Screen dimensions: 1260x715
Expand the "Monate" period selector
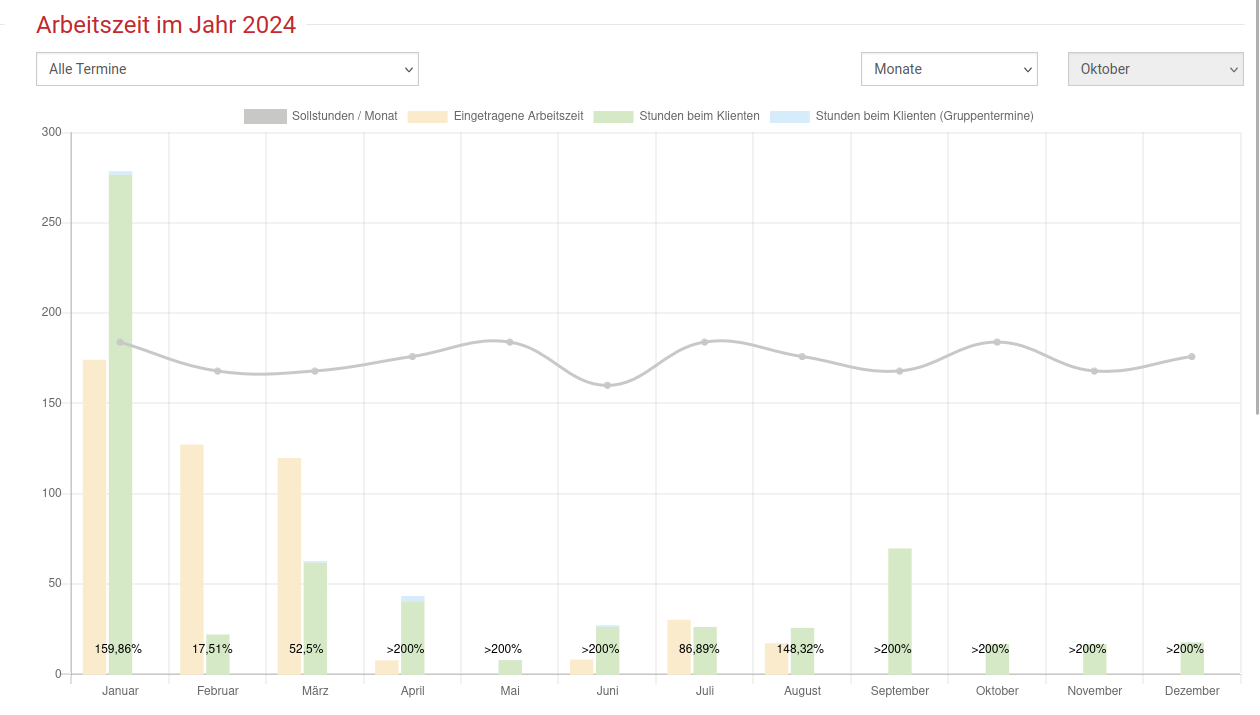click(x=948, y=69)
